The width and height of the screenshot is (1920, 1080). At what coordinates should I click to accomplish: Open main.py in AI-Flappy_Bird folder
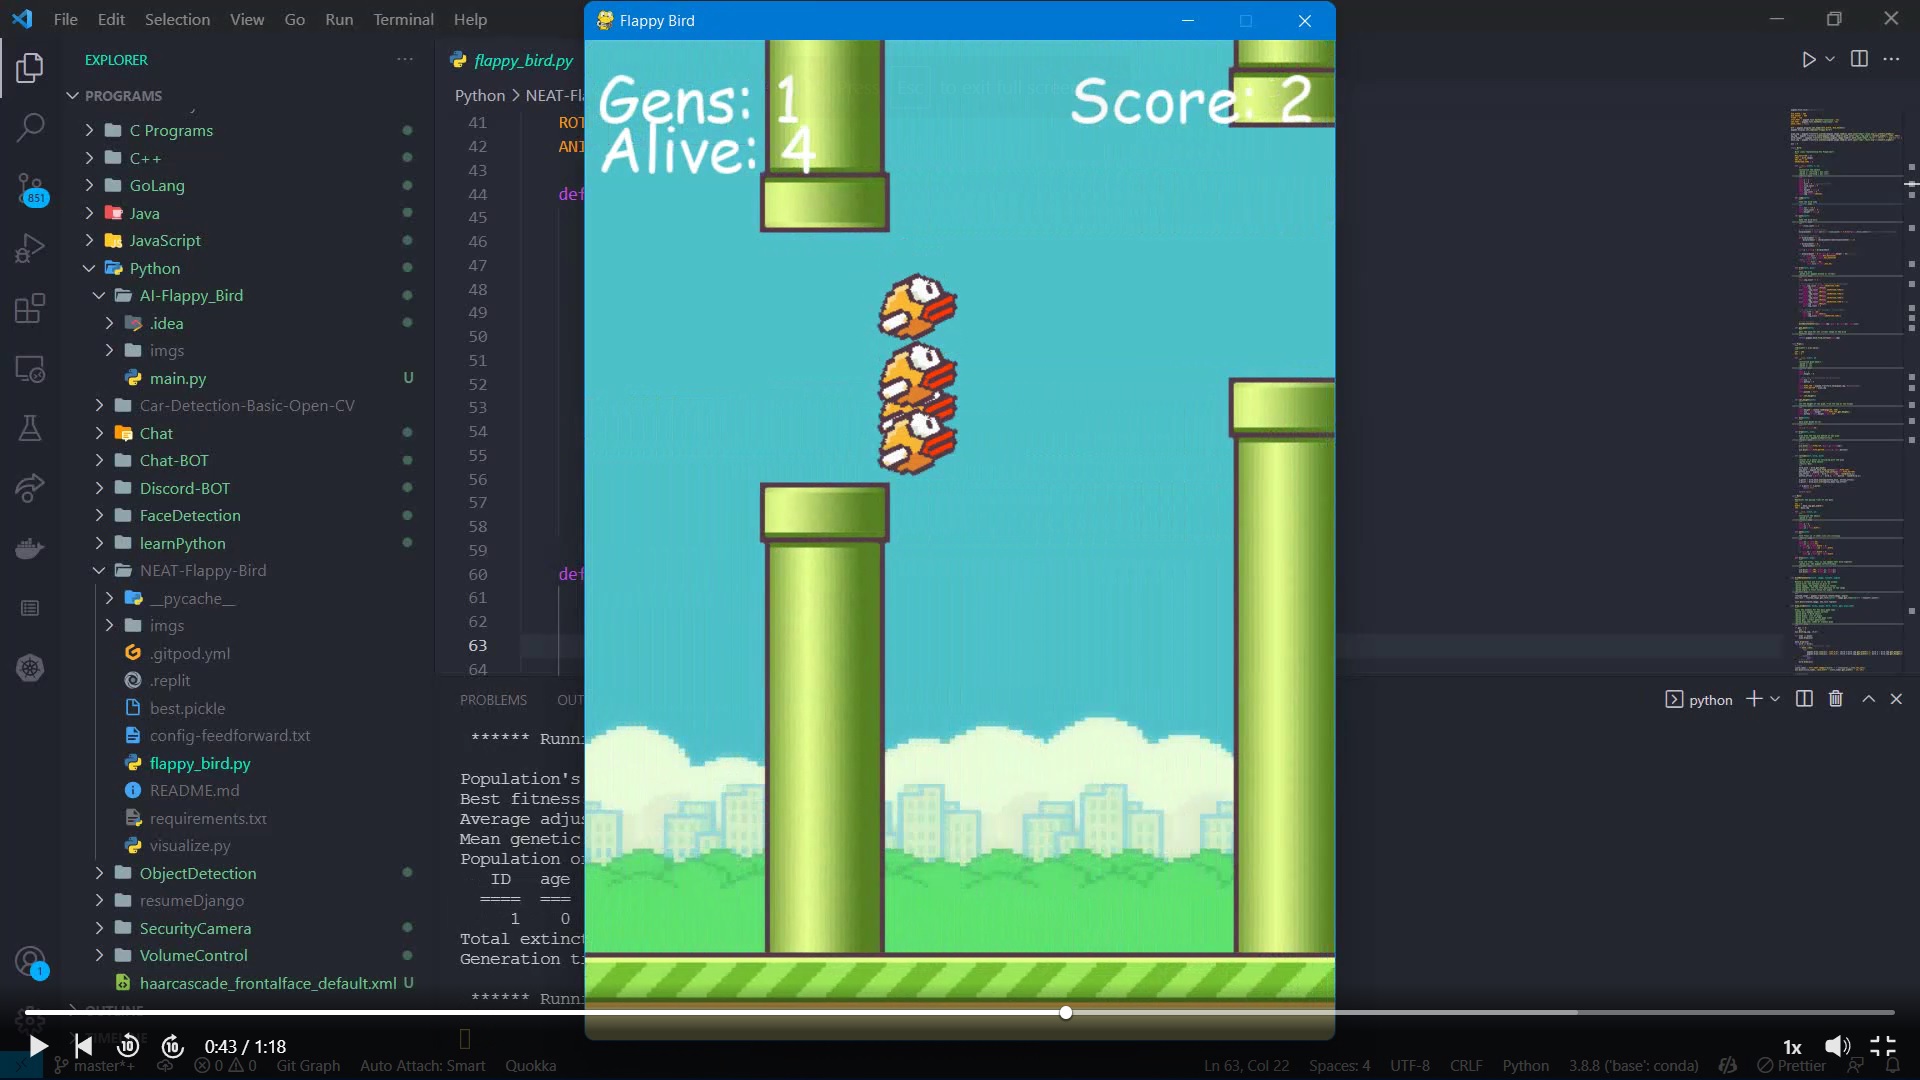(177, 378)
